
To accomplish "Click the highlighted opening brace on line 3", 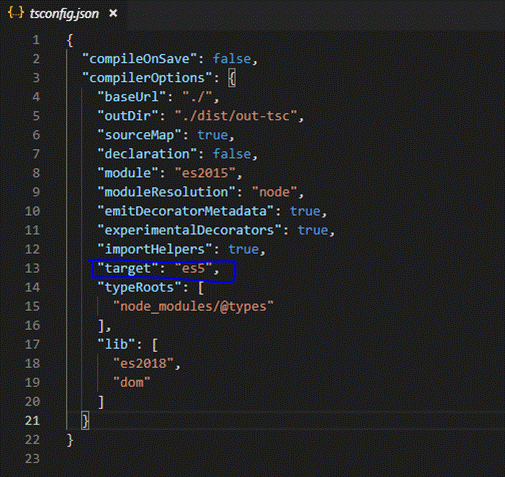I will (232, 78).
